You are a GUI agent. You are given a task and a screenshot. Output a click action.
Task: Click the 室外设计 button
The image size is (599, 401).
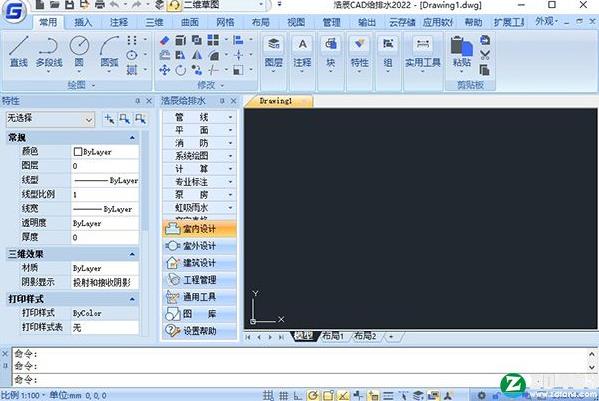199,246
